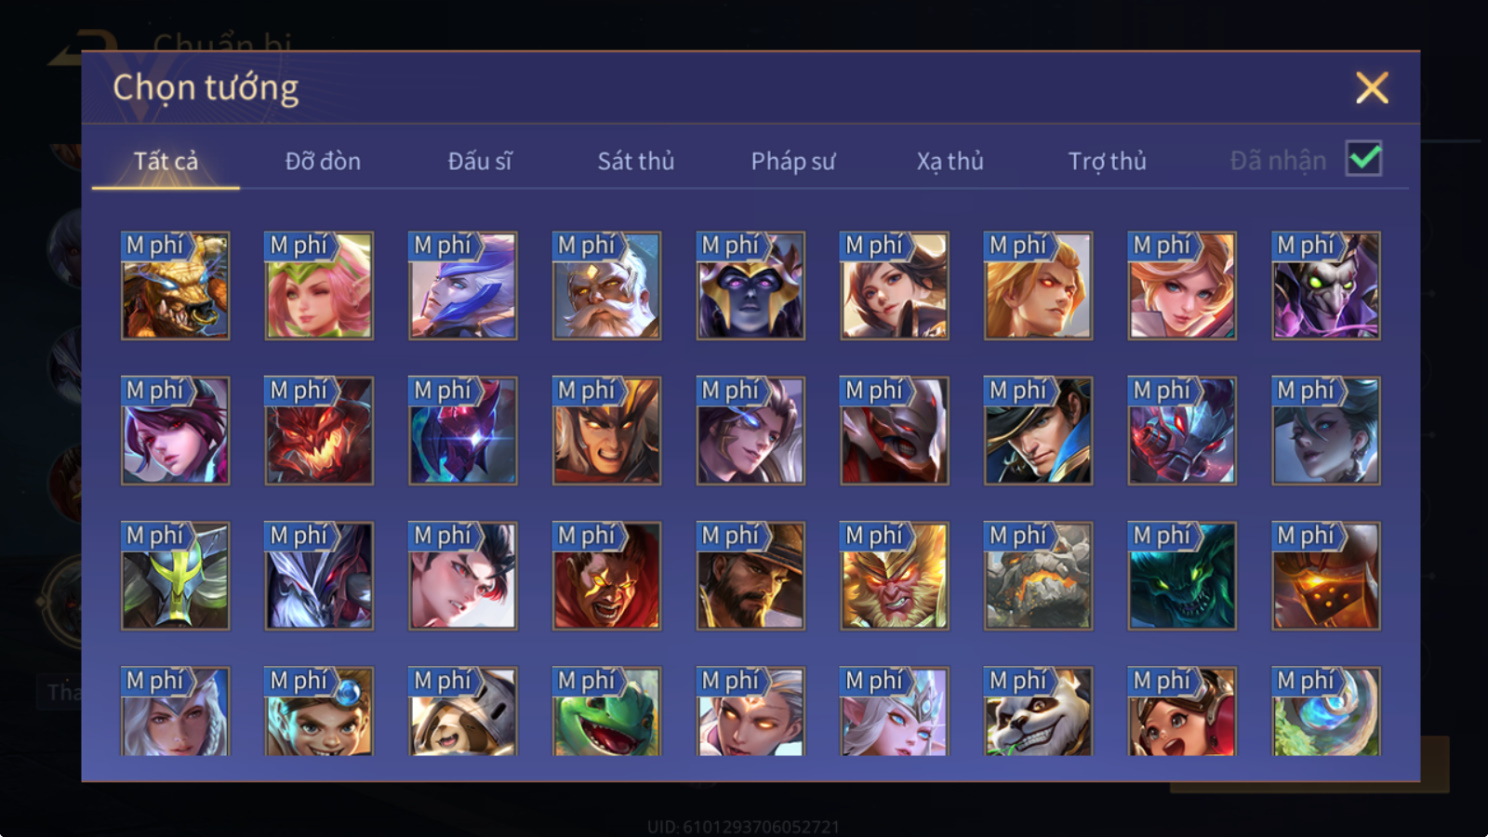The width and height of the screenshot is (1488, 837).
Task: Choose the cowboy hat bearded hero
Action: click(x=751, y=576)
